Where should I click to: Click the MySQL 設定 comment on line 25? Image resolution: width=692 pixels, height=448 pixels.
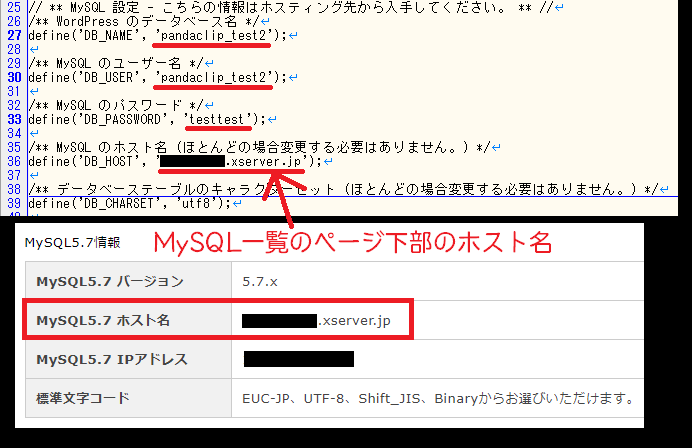pos(291,7)
